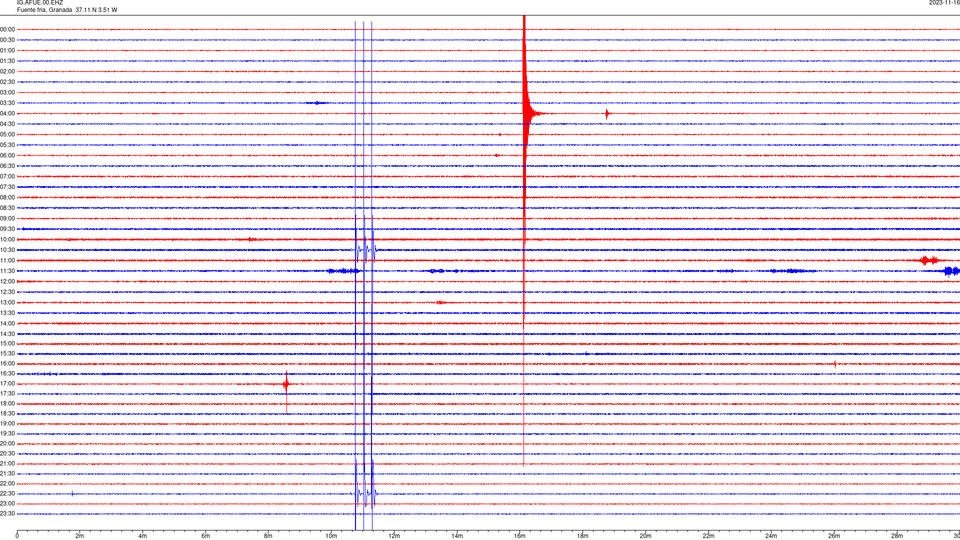Click the 01:00 row label
Viewport: 960px width, 540px height.
click(x=8, y=50)
